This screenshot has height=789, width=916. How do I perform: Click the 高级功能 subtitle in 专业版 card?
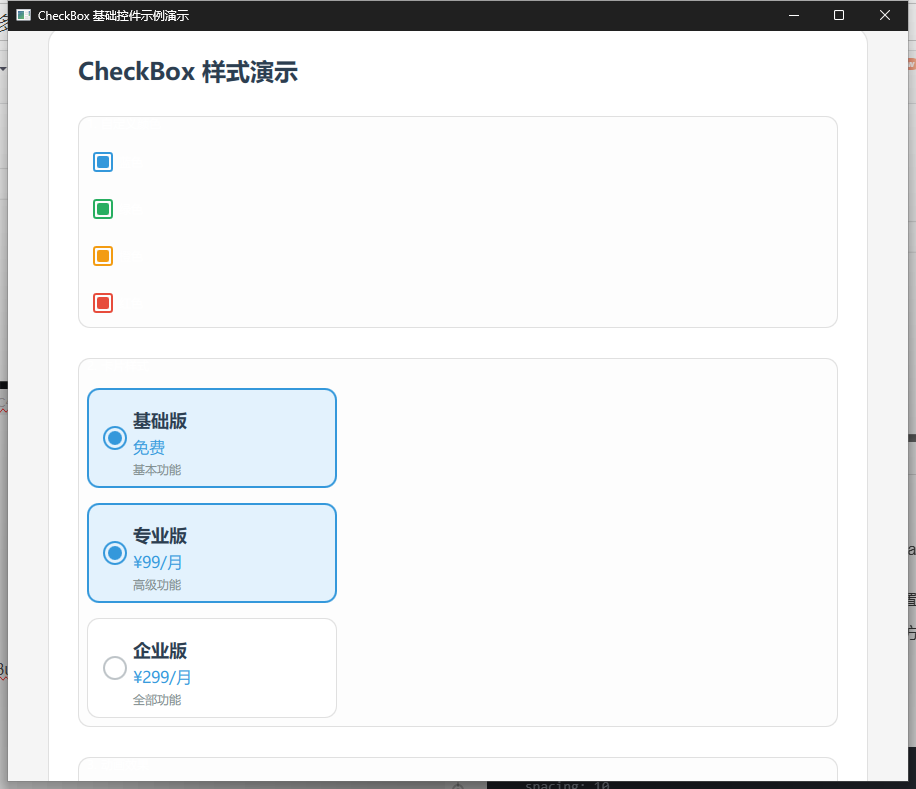(x=157, y=584)
